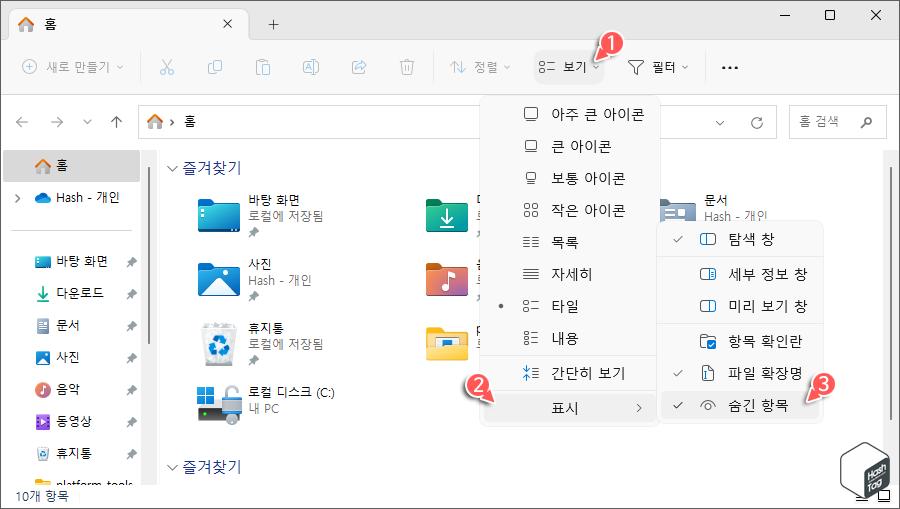Expand the Hash - 개인 OneDrive node
Image resolution: width=900 pixels, height=509 pixels.
pos(17,198)
